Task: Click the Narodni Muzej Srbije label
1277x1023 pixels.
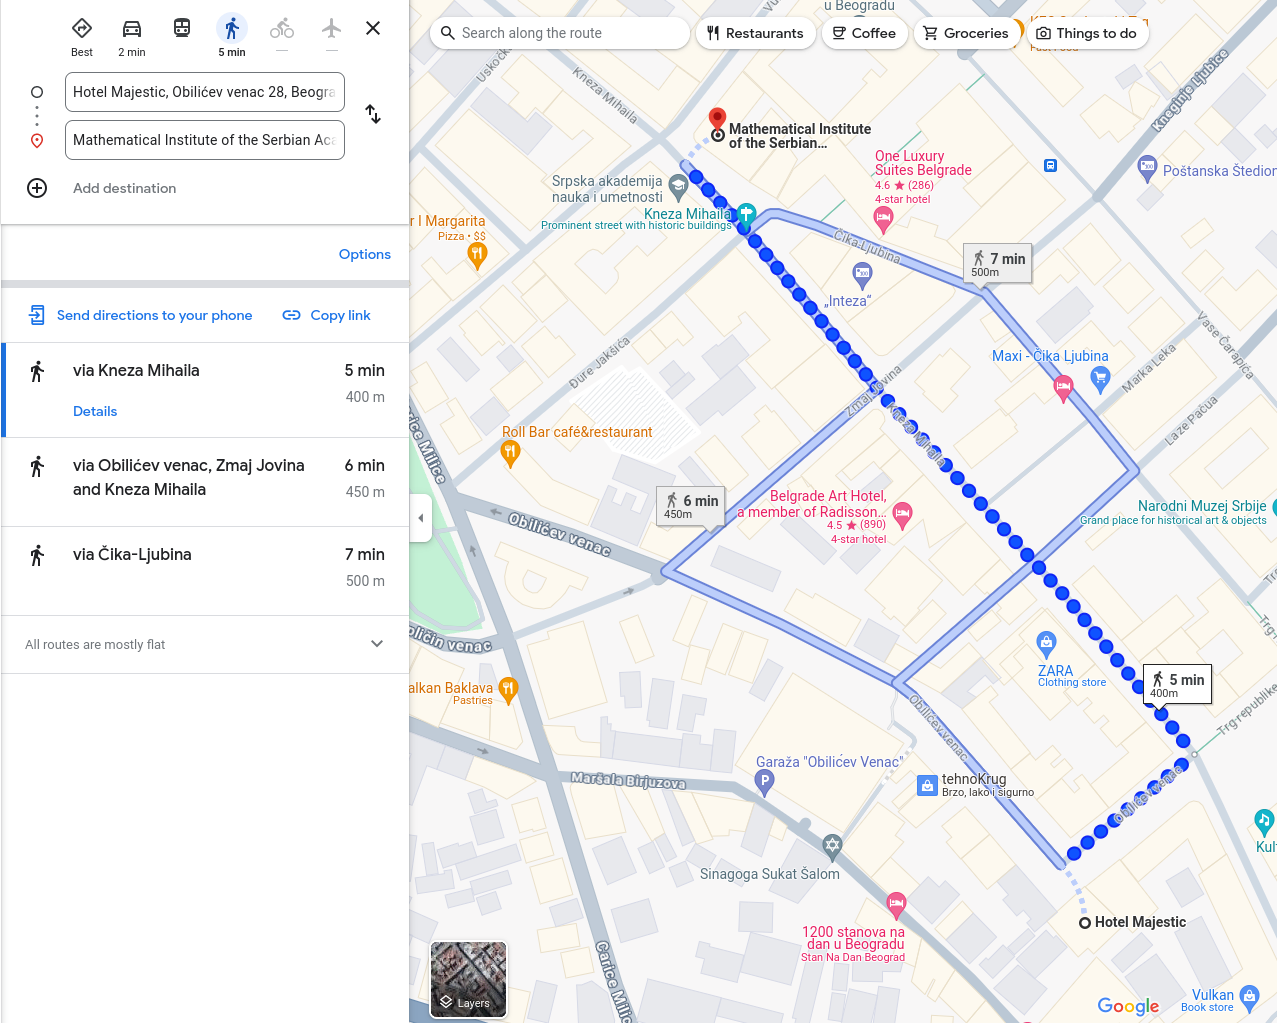Action: click(x=1202, y=506)
